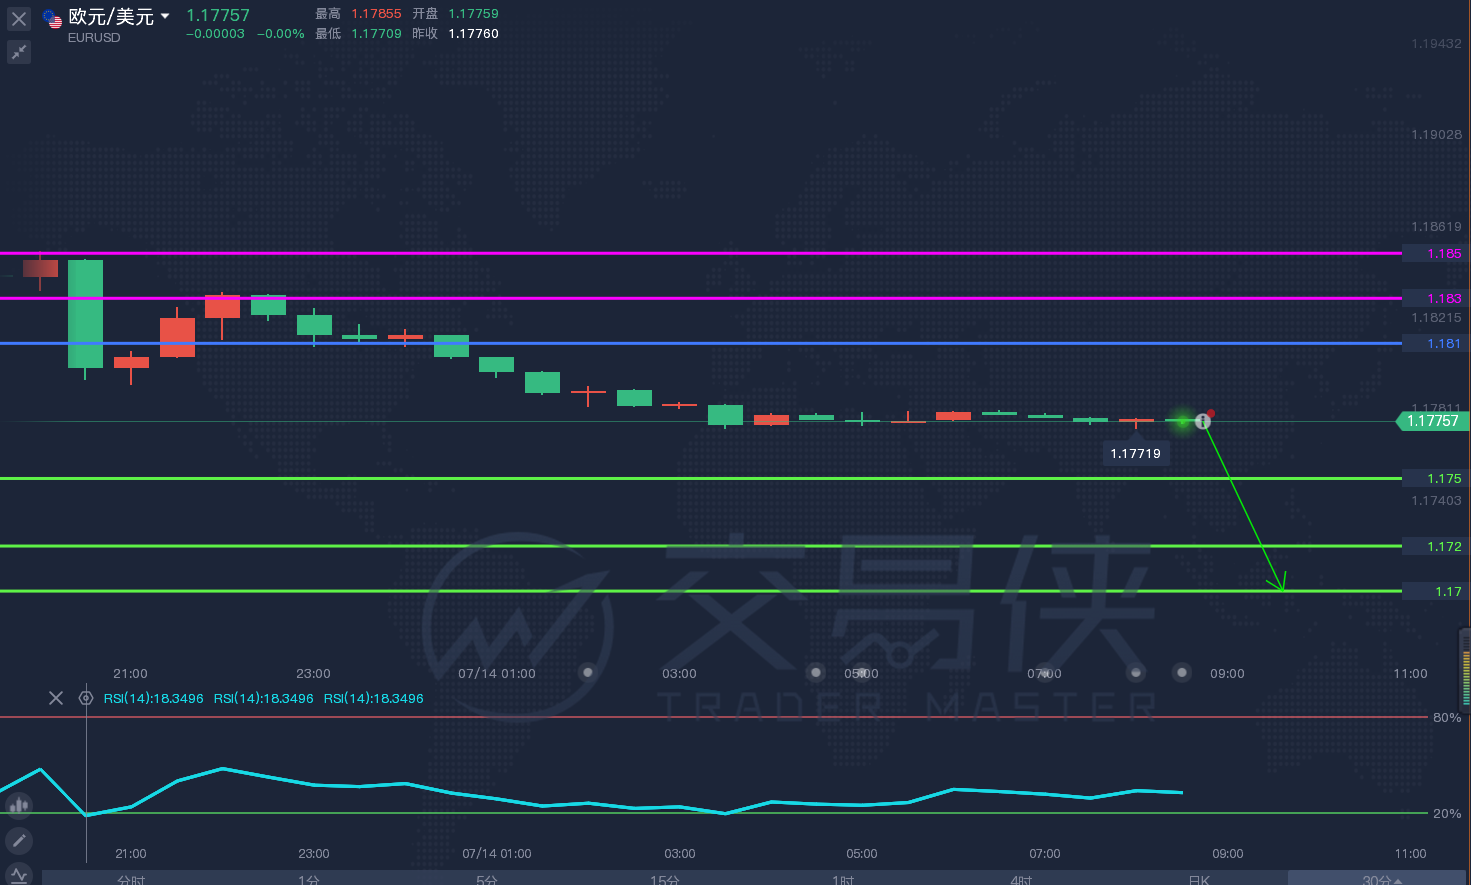1471x885 pixels.
Task: Click the 1.17 green support label
Action: tap(1436, 591)
